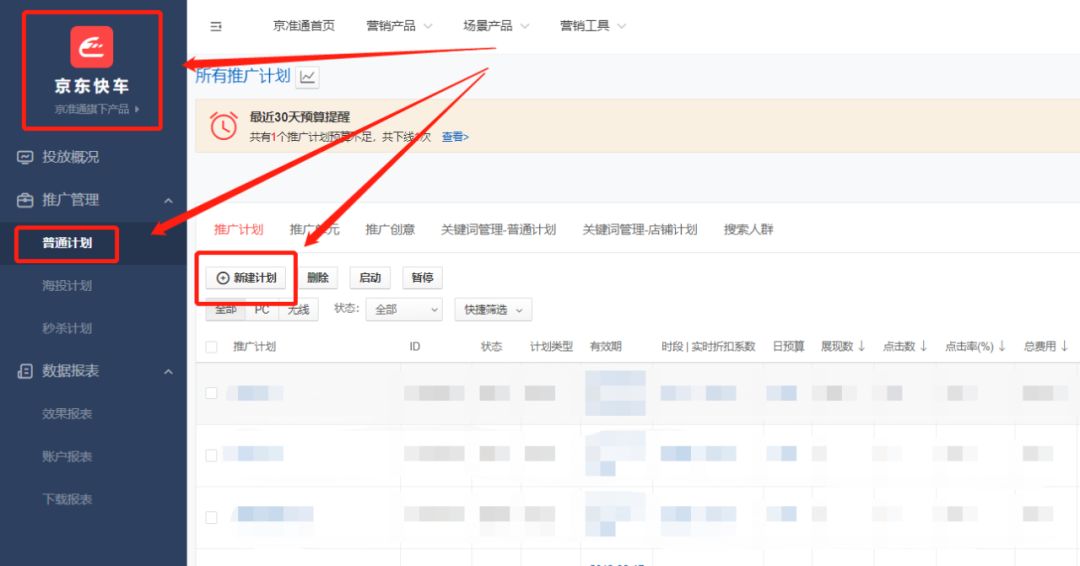
Task: Click the 京东快车 logo icon
Action: (92, 47)
